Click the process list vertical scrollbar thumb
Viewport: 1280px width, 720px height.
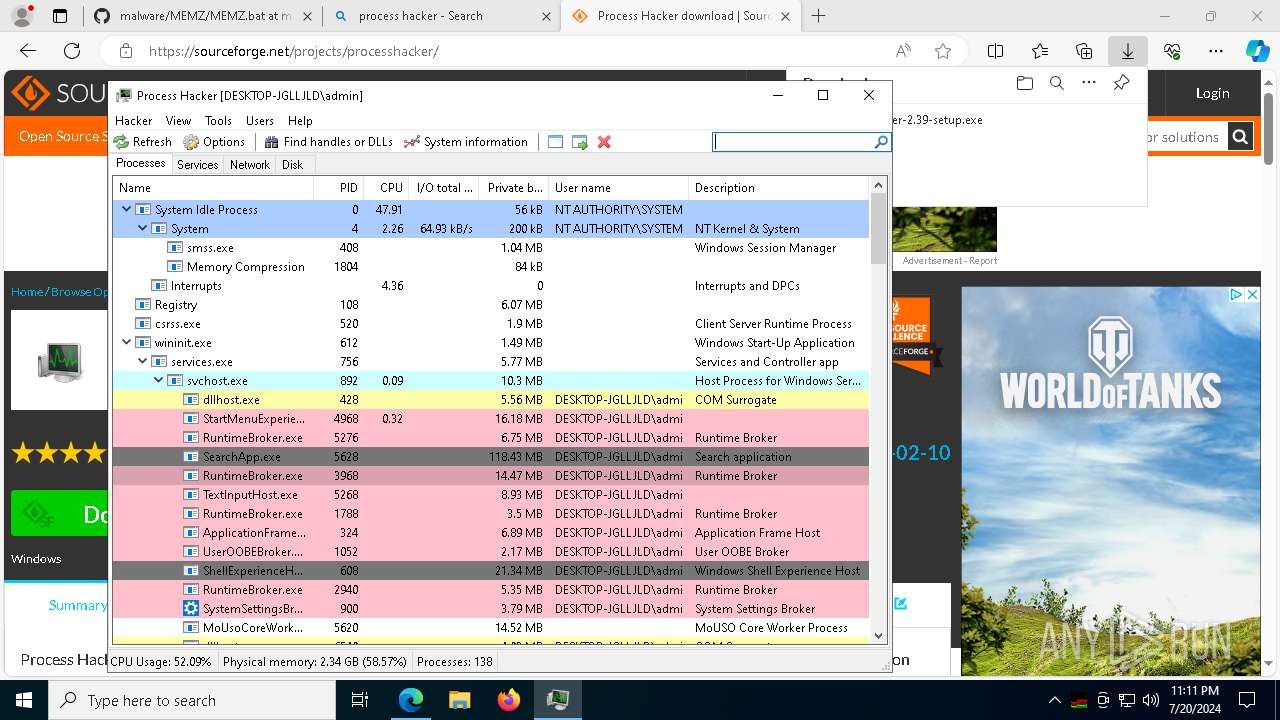[x=879, y=229]
